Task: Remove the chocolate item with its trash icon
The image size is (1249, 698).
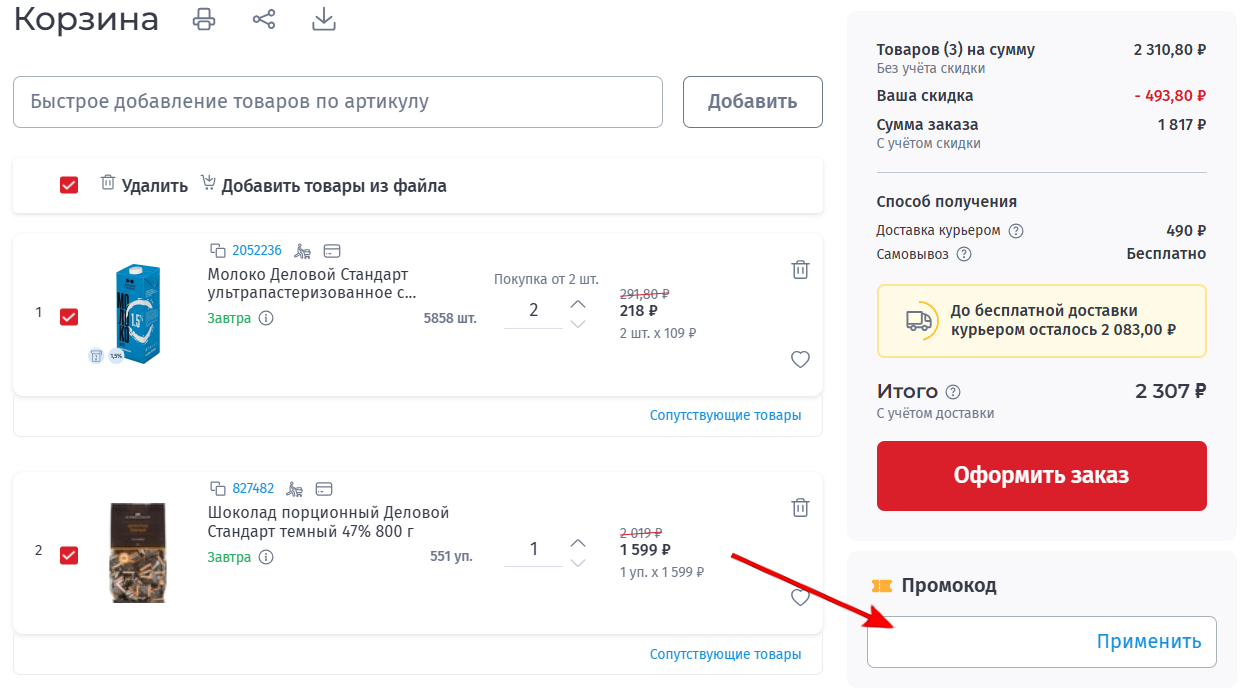Action: (x=800, y=507)
